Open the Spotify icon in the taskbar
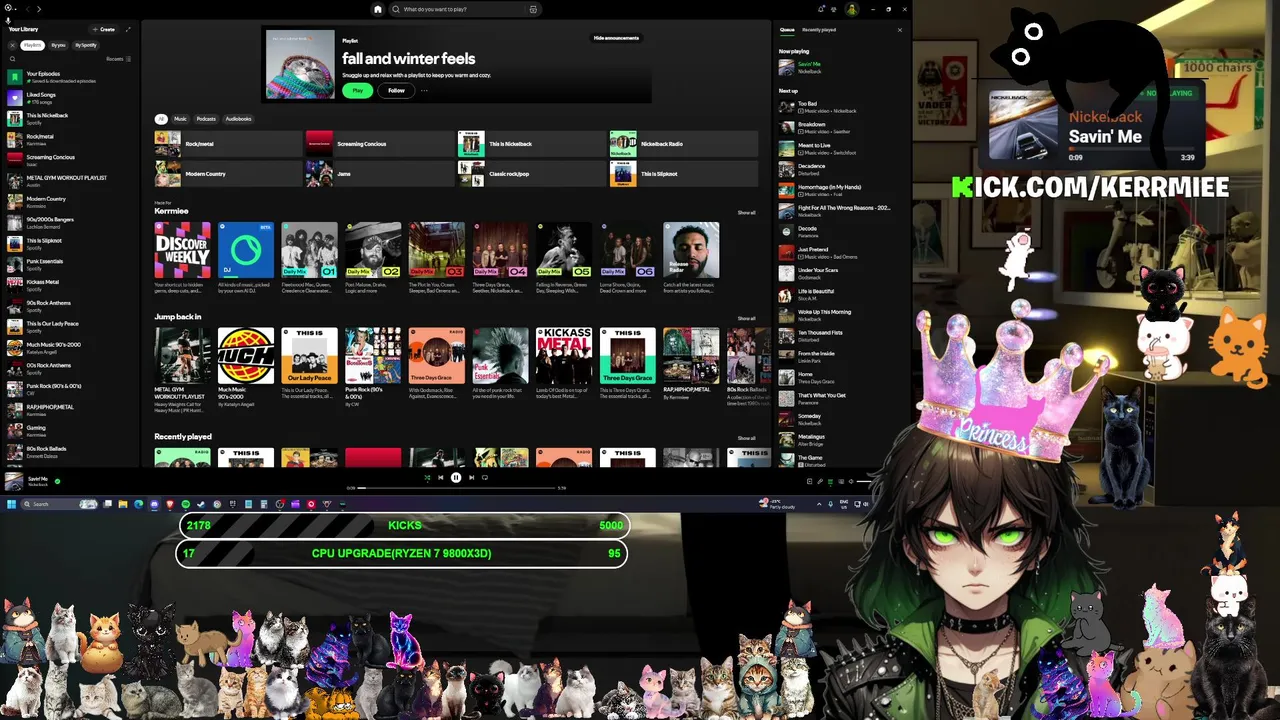The width and height of the screenshot is (1280, 720). [x=185, y=504]
